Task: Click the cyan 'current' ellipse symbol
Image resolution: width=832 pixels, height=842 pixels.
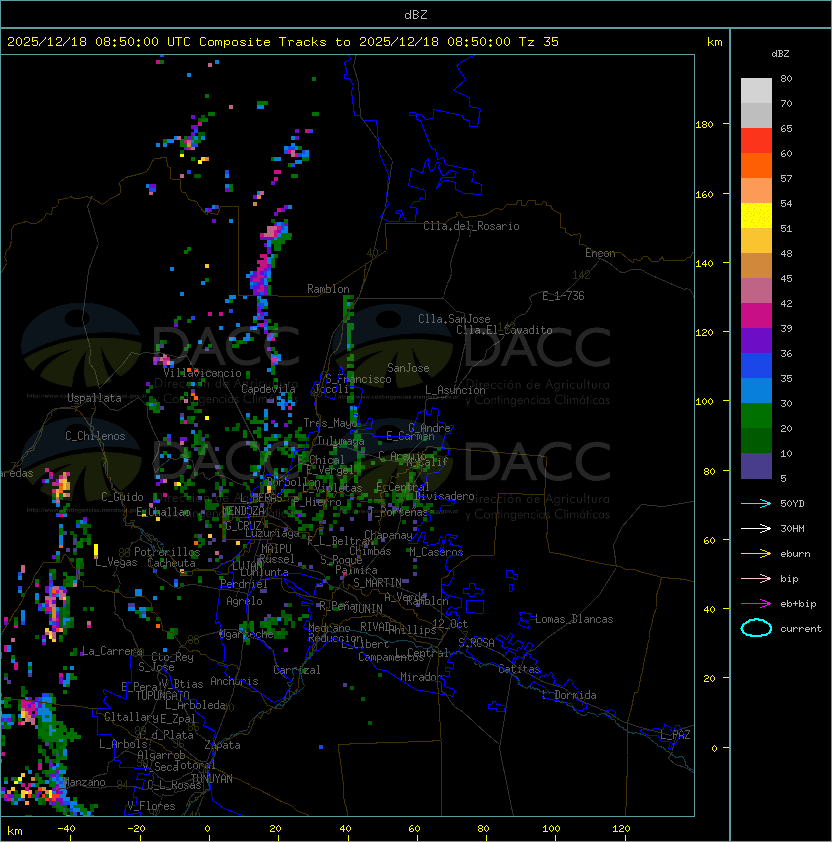Action: click(x=756, y=628)
